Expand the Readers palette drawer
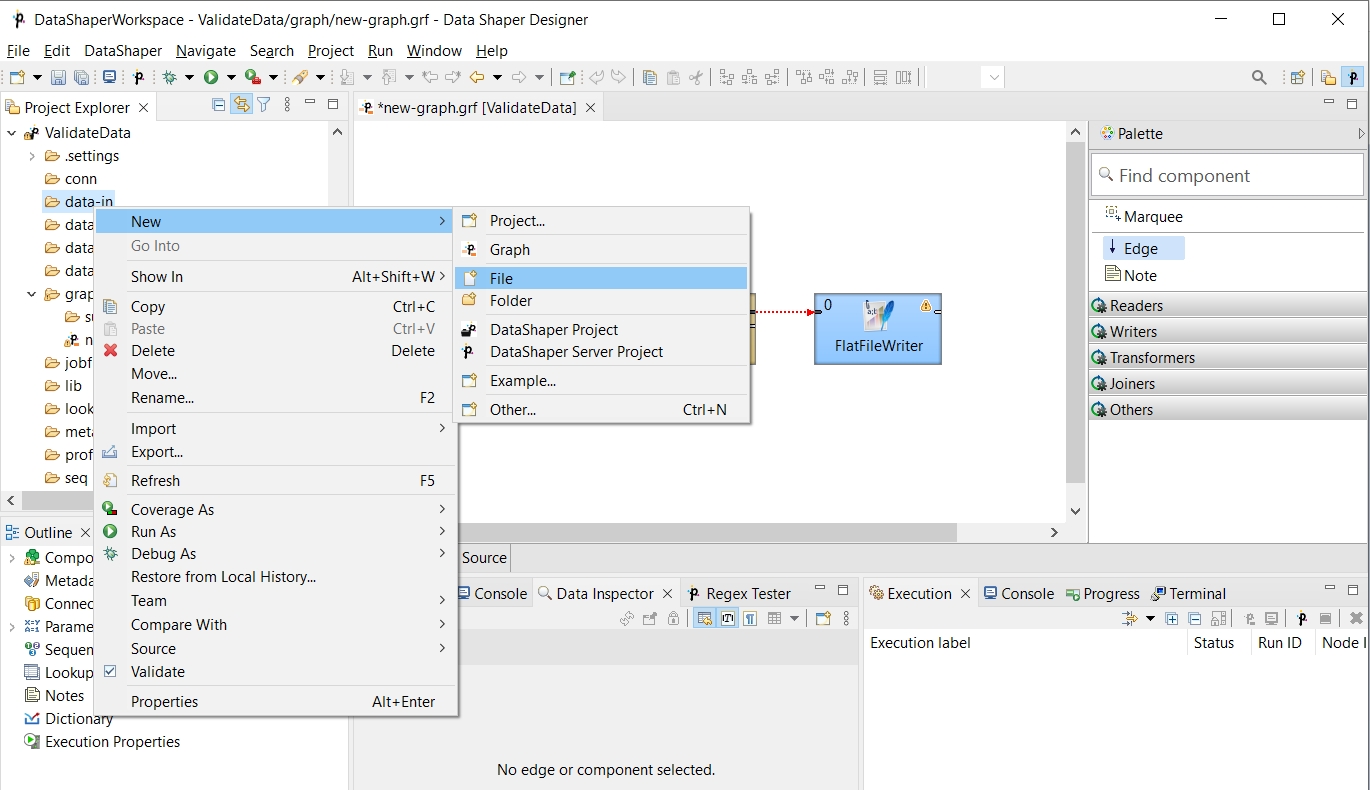The height and width of the screenshot is (790, 1370). (1228, 305)
